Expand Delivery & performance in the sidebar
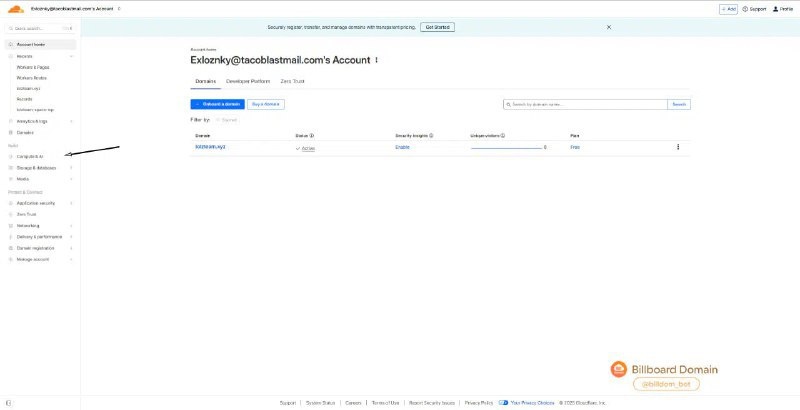This screenshot has width=800, height=410. (x=40, y=237)
